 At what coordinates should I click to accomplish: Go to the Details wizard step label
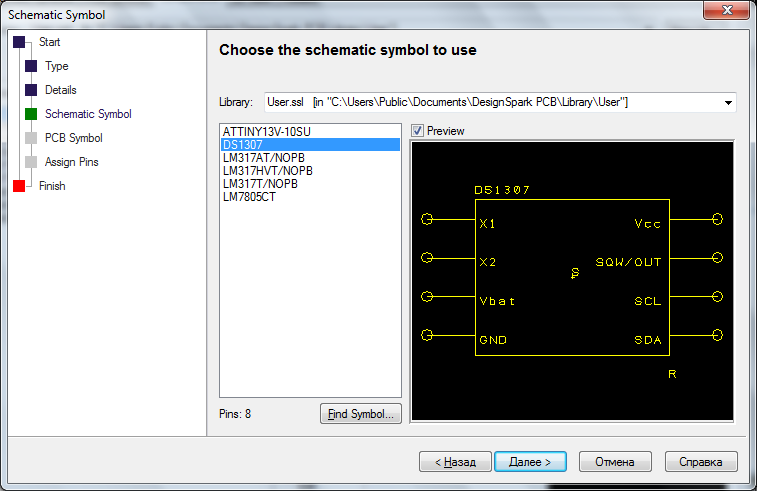pos(60,90)
